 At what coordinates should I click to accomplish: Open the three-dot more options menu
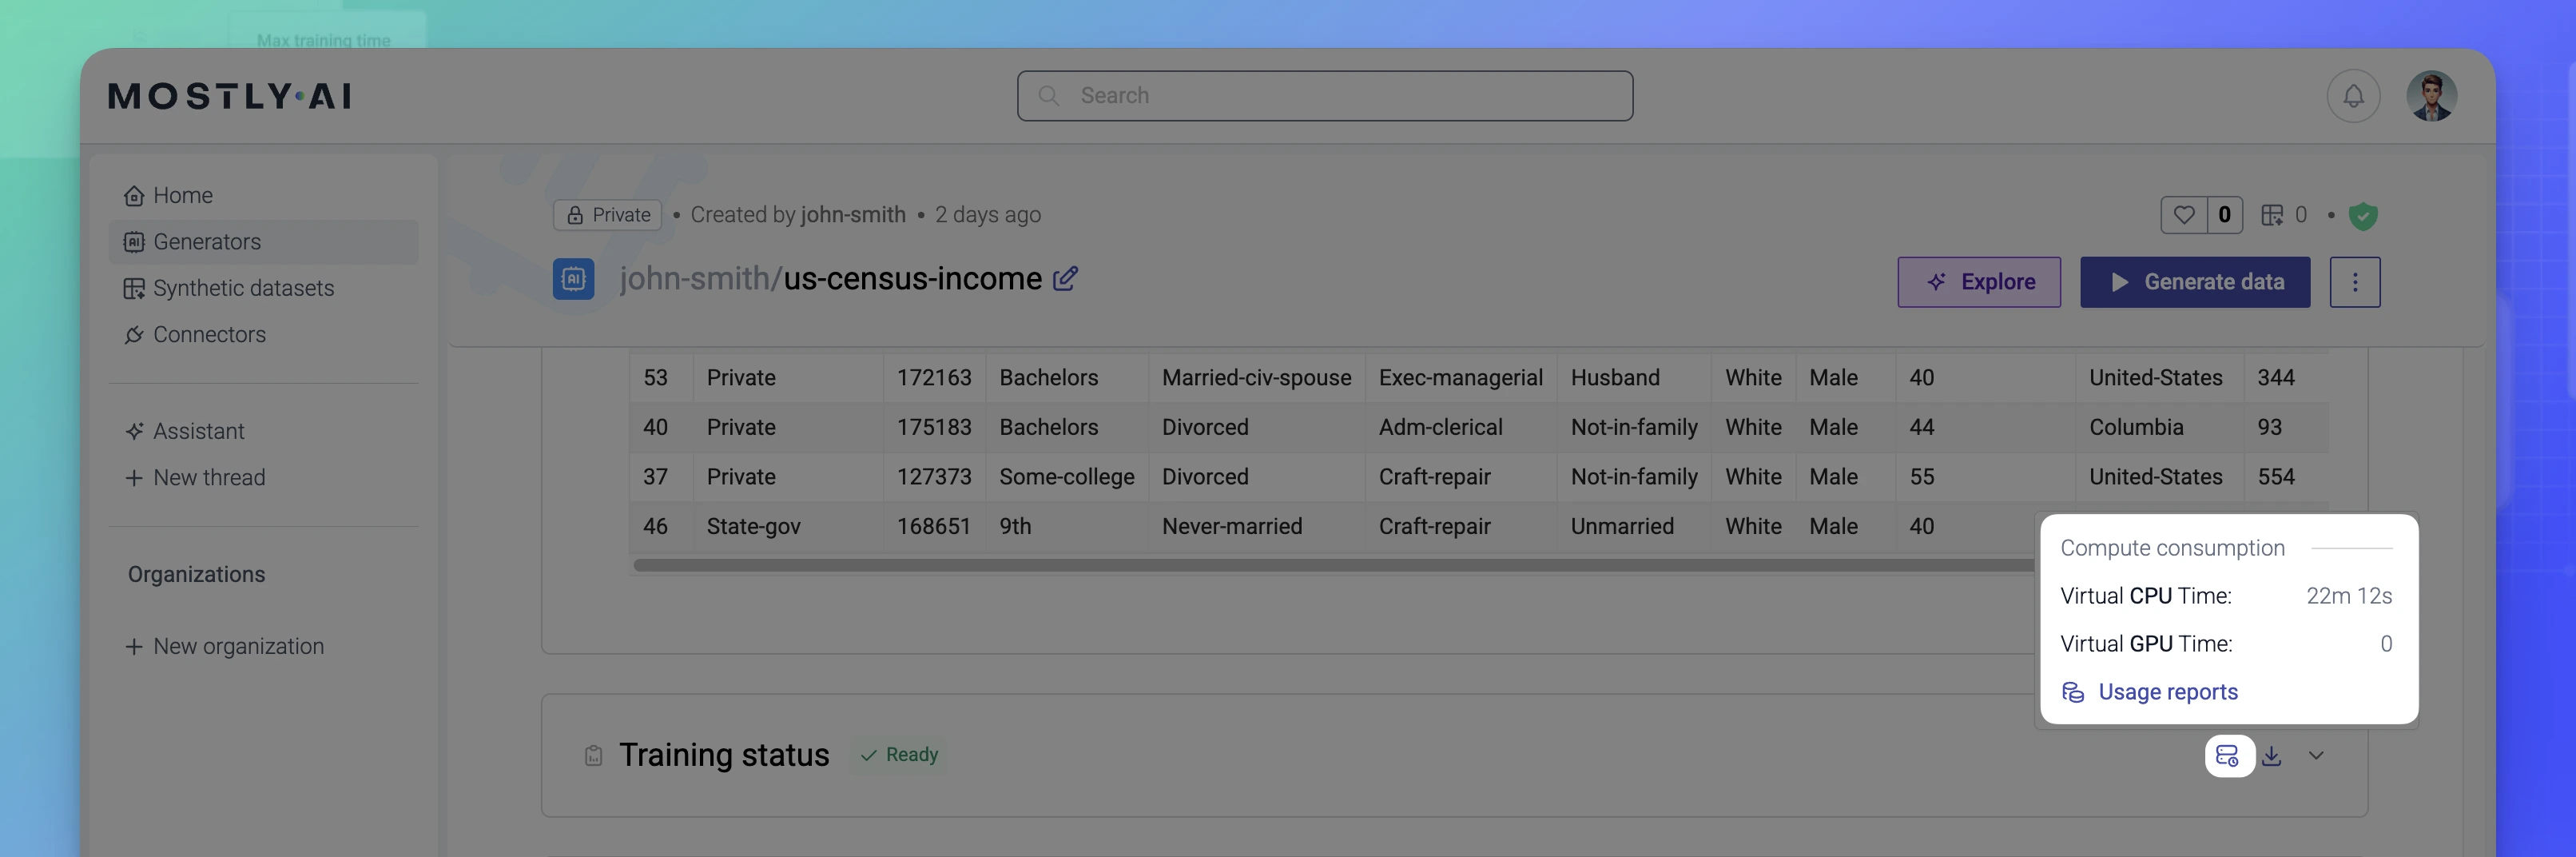2354,282
